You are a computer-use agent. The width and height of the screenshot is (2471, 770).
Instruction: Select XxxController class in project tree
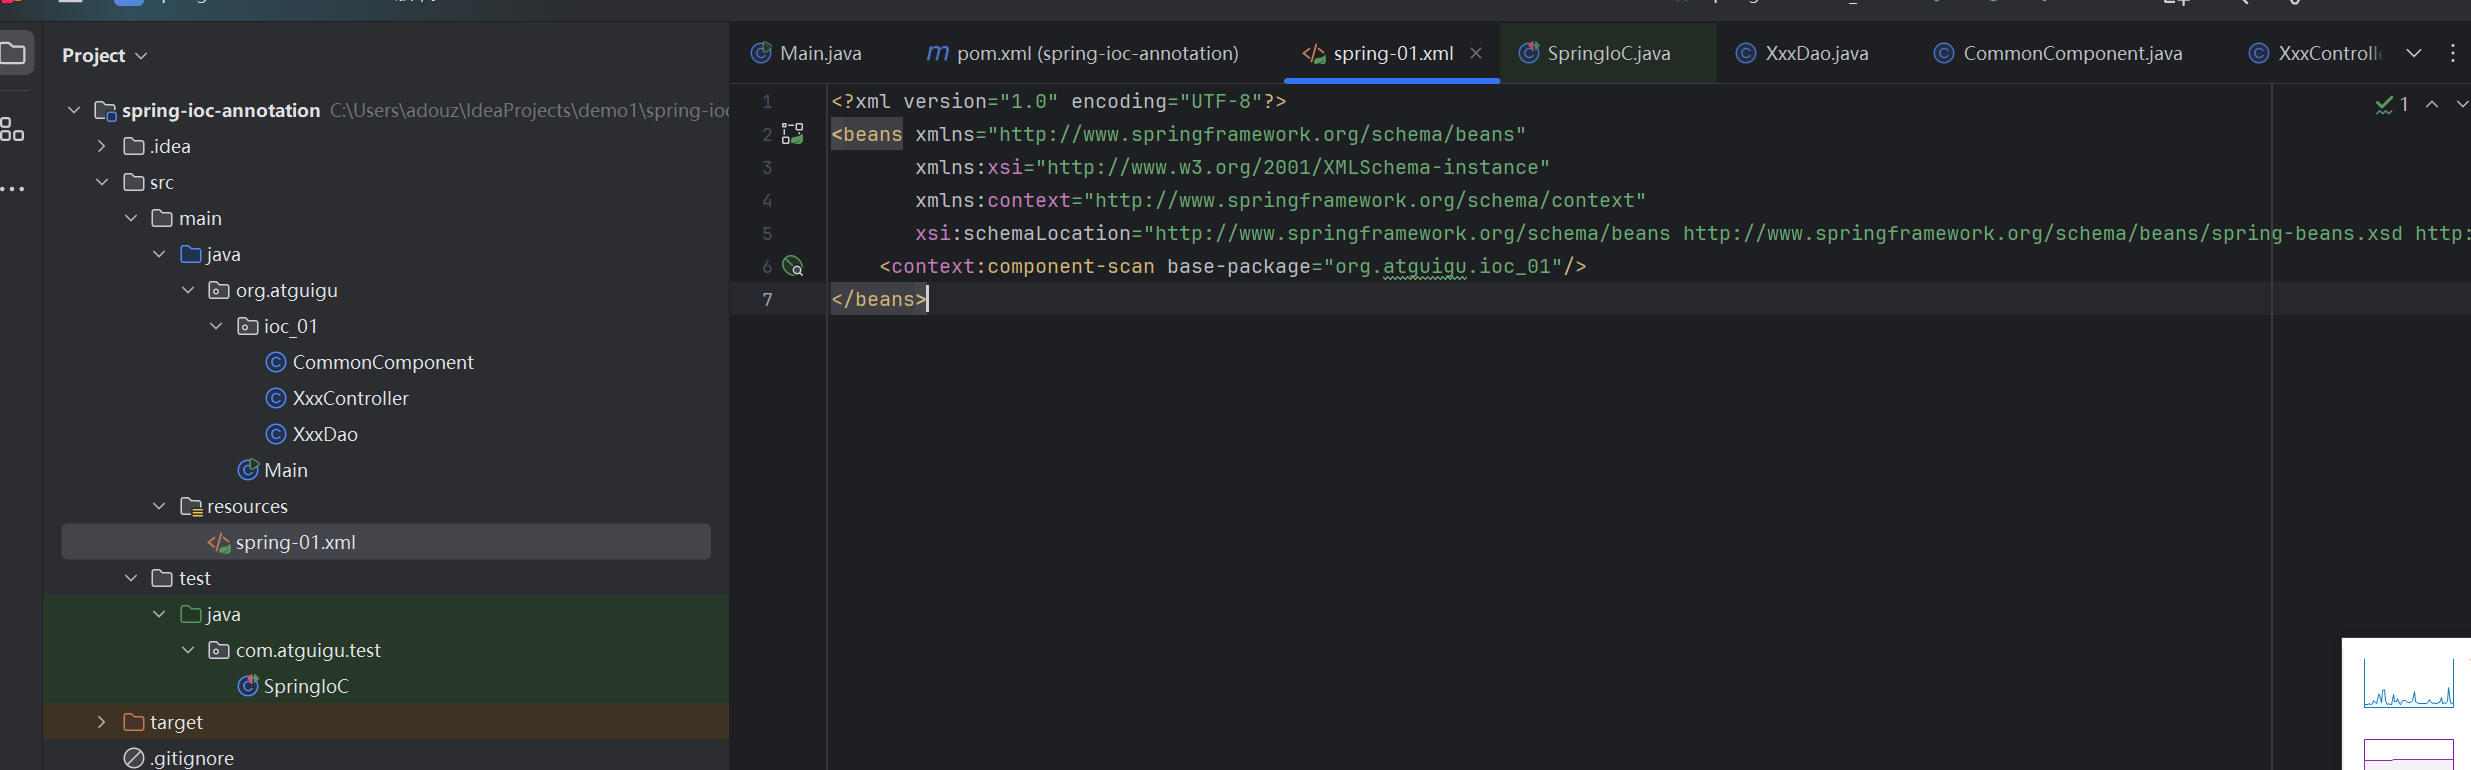[350, 398]
